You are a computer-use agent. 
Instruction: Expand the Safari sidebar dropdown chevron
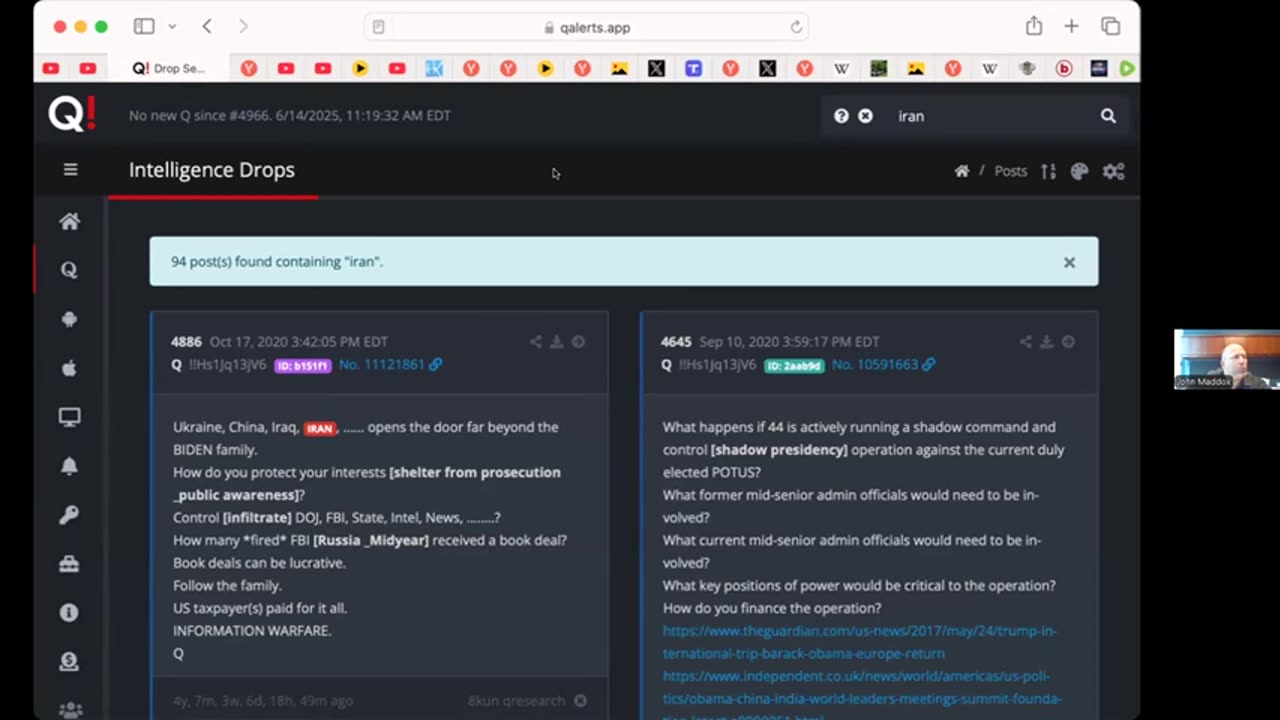(x=172, y=27)
